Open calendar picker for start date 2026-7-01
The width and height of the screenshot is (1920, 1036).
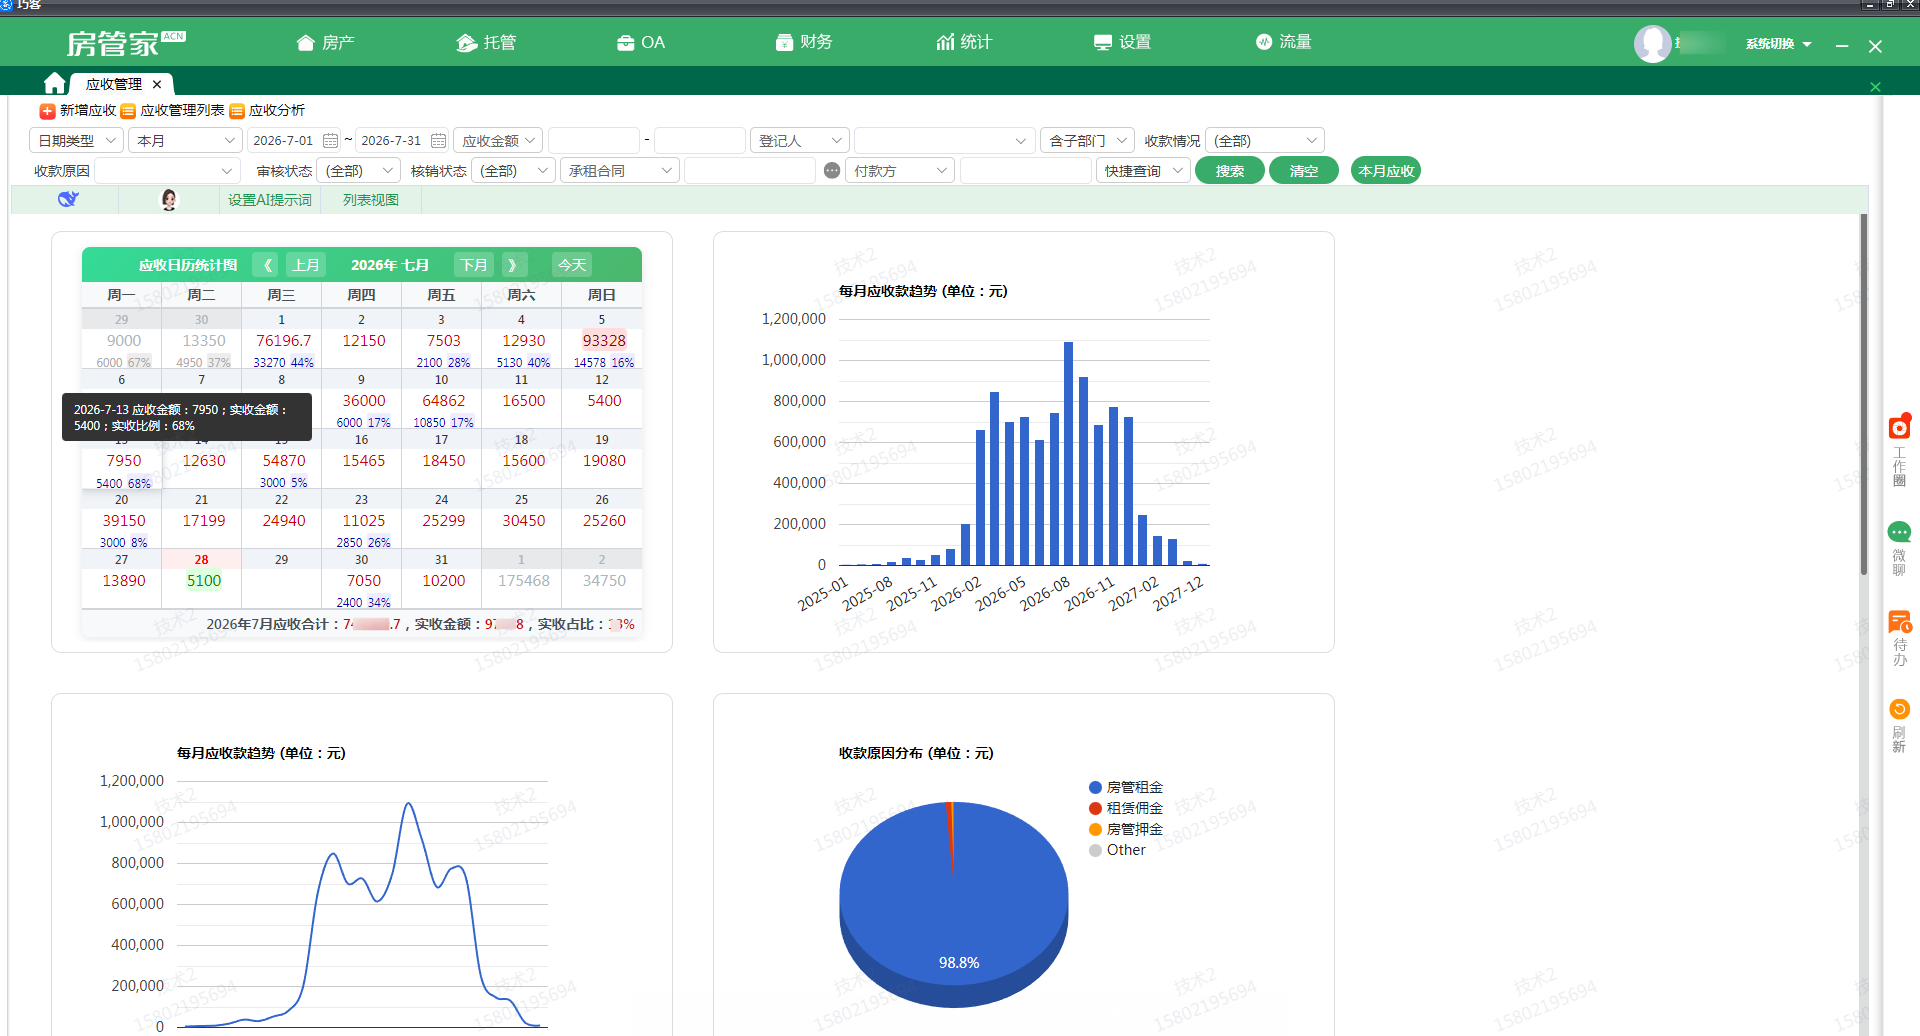tap(330, 141)
